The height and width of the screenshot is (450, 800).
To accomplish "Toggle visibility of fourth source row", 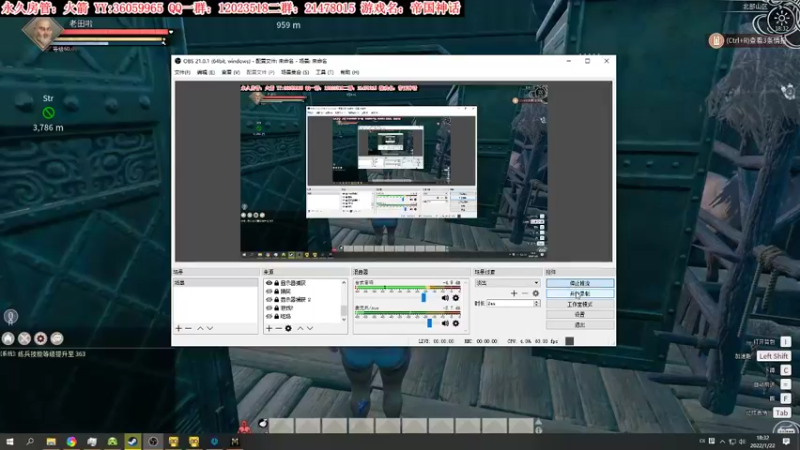I will click(x=269, y=308).
